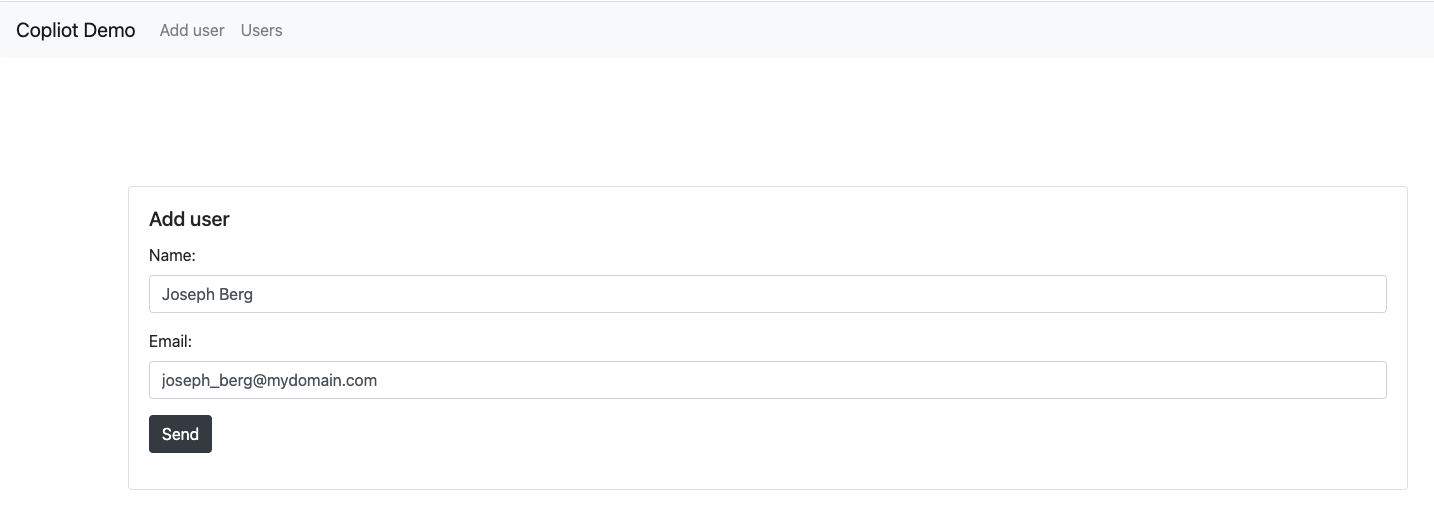Viewport: 1434px width, 518px height.
Task: Click the "Add user" card heading
Action: pos(189,219)
